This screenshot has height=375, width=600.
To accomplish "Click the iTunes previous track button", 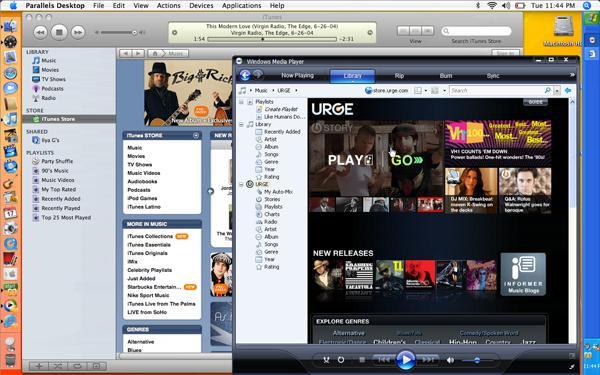I will 41,33.
